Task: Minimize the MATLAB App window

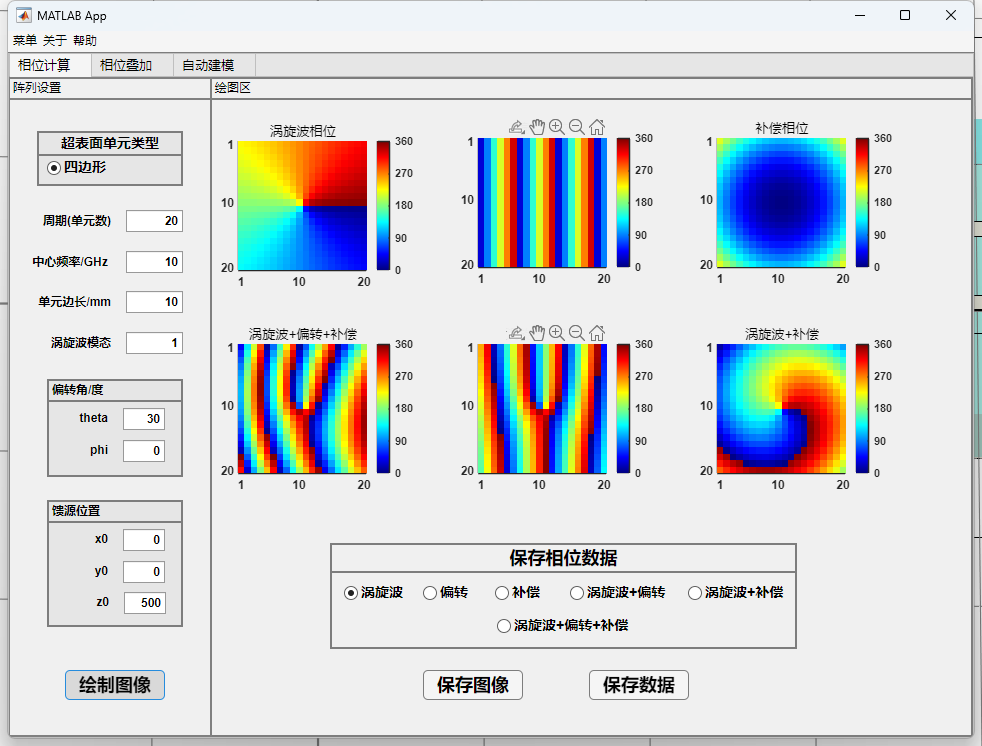Action: coord(860,15)
